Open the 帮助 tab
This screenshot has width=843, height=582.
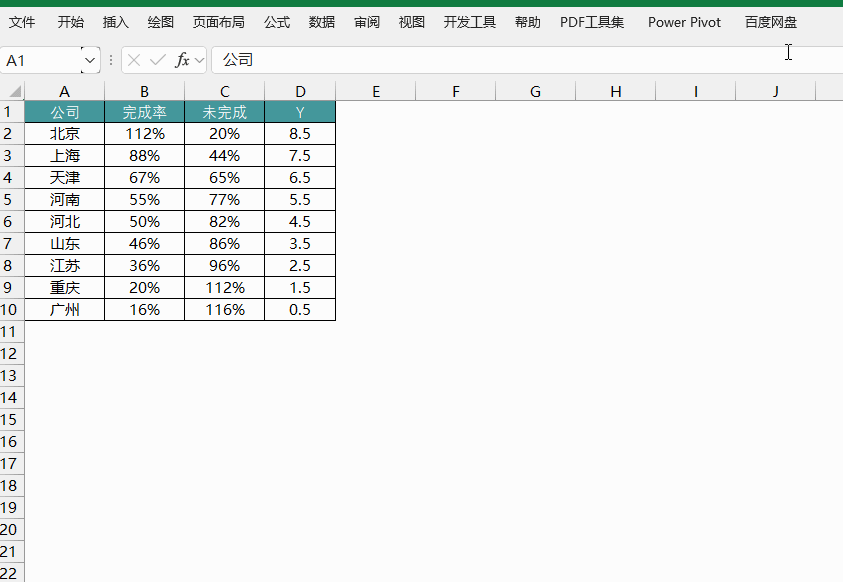527,22
